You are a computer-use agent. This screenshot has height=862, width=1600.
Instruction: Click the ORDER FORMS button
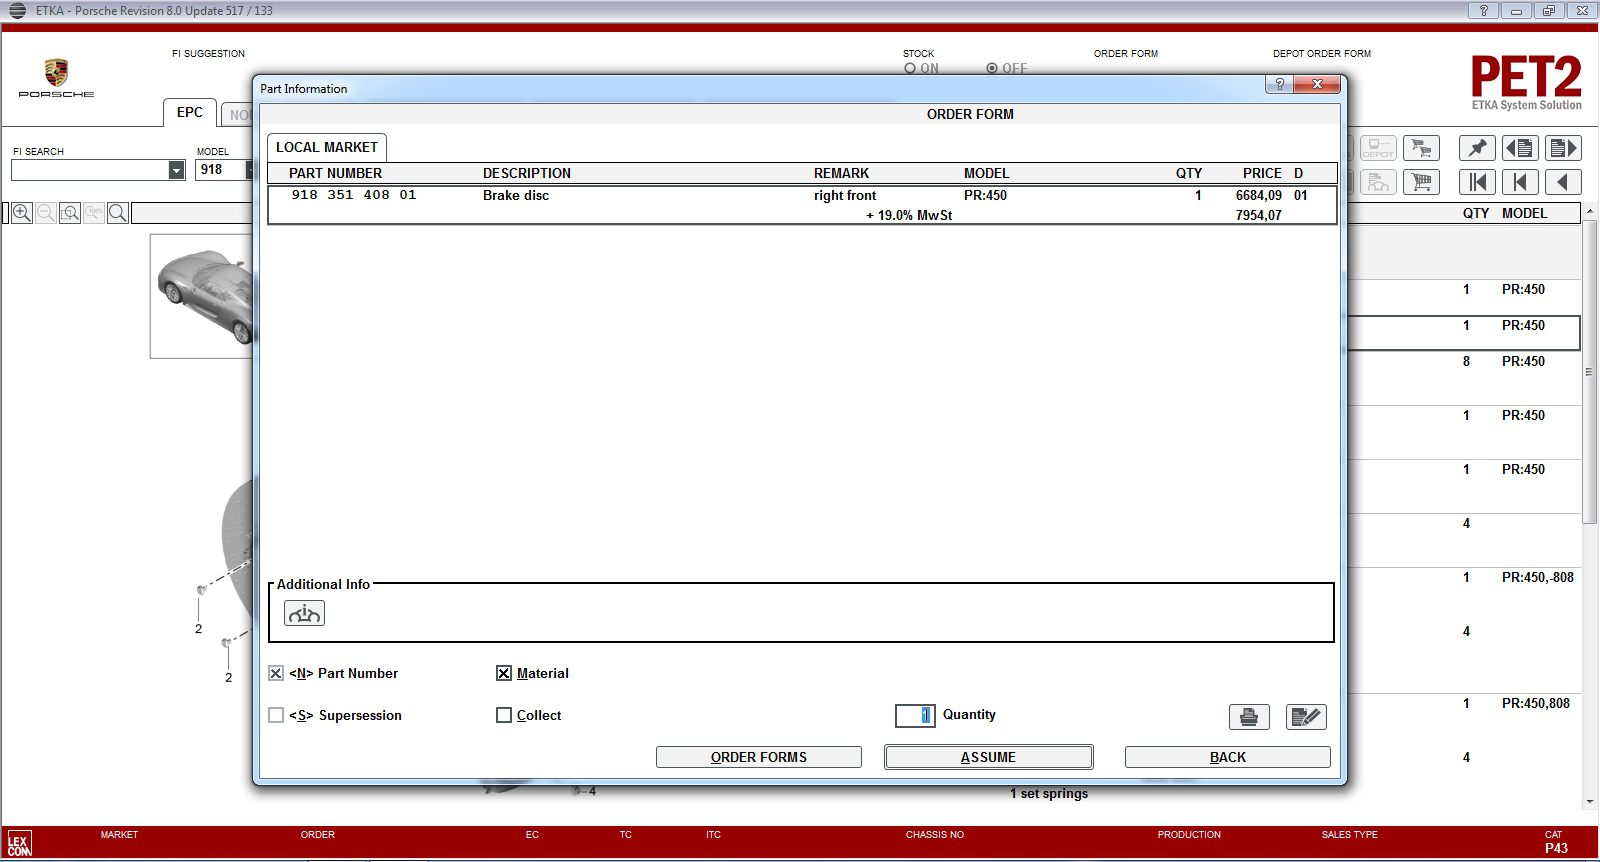pos(759,757)
